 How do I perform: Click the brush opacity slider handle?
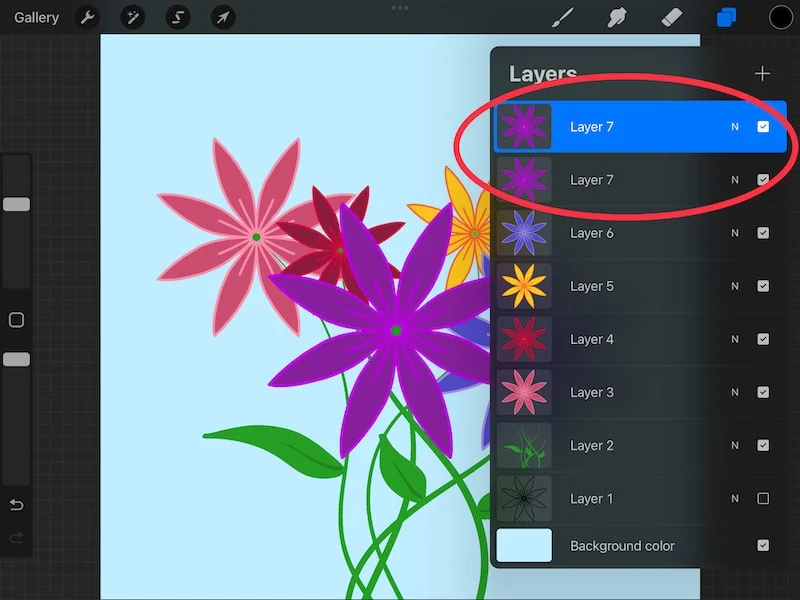click(x=16, y=360)
